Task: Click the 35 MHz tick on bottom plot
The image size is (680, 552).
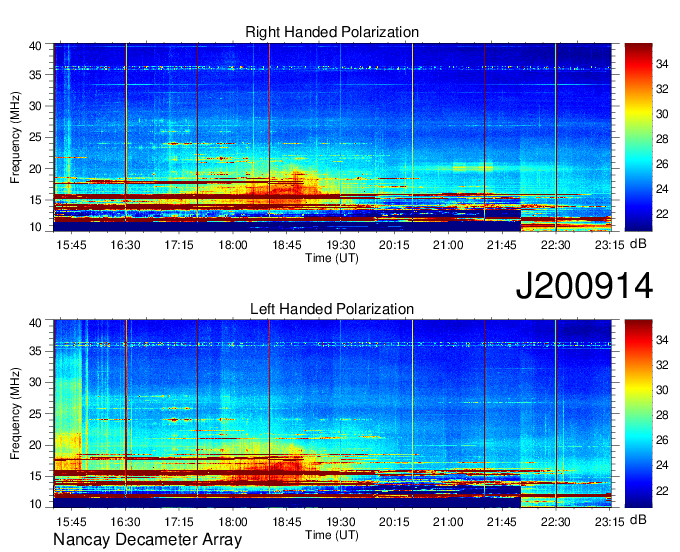Action: pyautogui.click(x=35, y=351)
